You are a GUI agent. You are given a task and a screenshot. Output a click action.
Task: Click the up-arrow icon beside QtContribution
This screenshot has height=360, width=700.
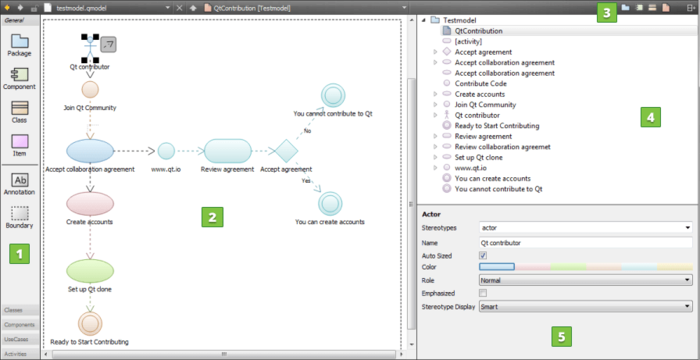coord(193,8)
